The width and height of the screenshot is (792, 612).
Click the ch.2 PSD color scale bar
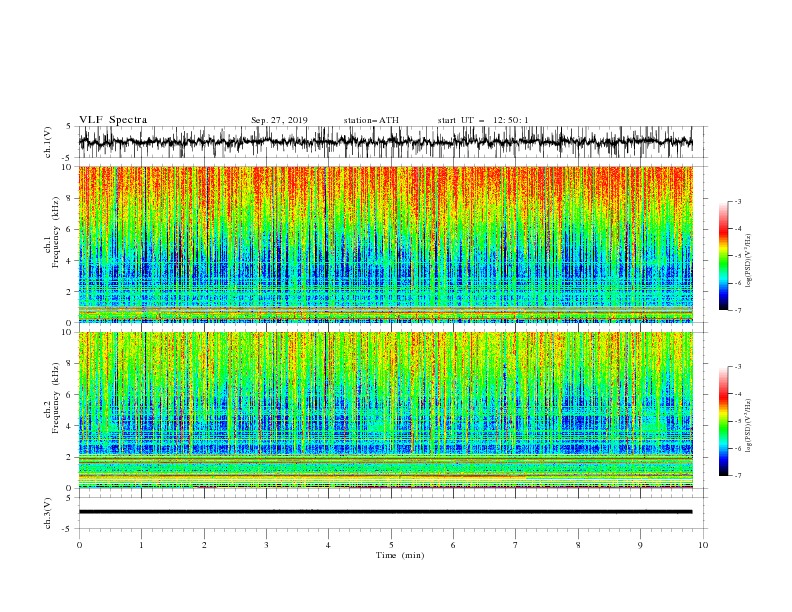(x=723, y=421)
